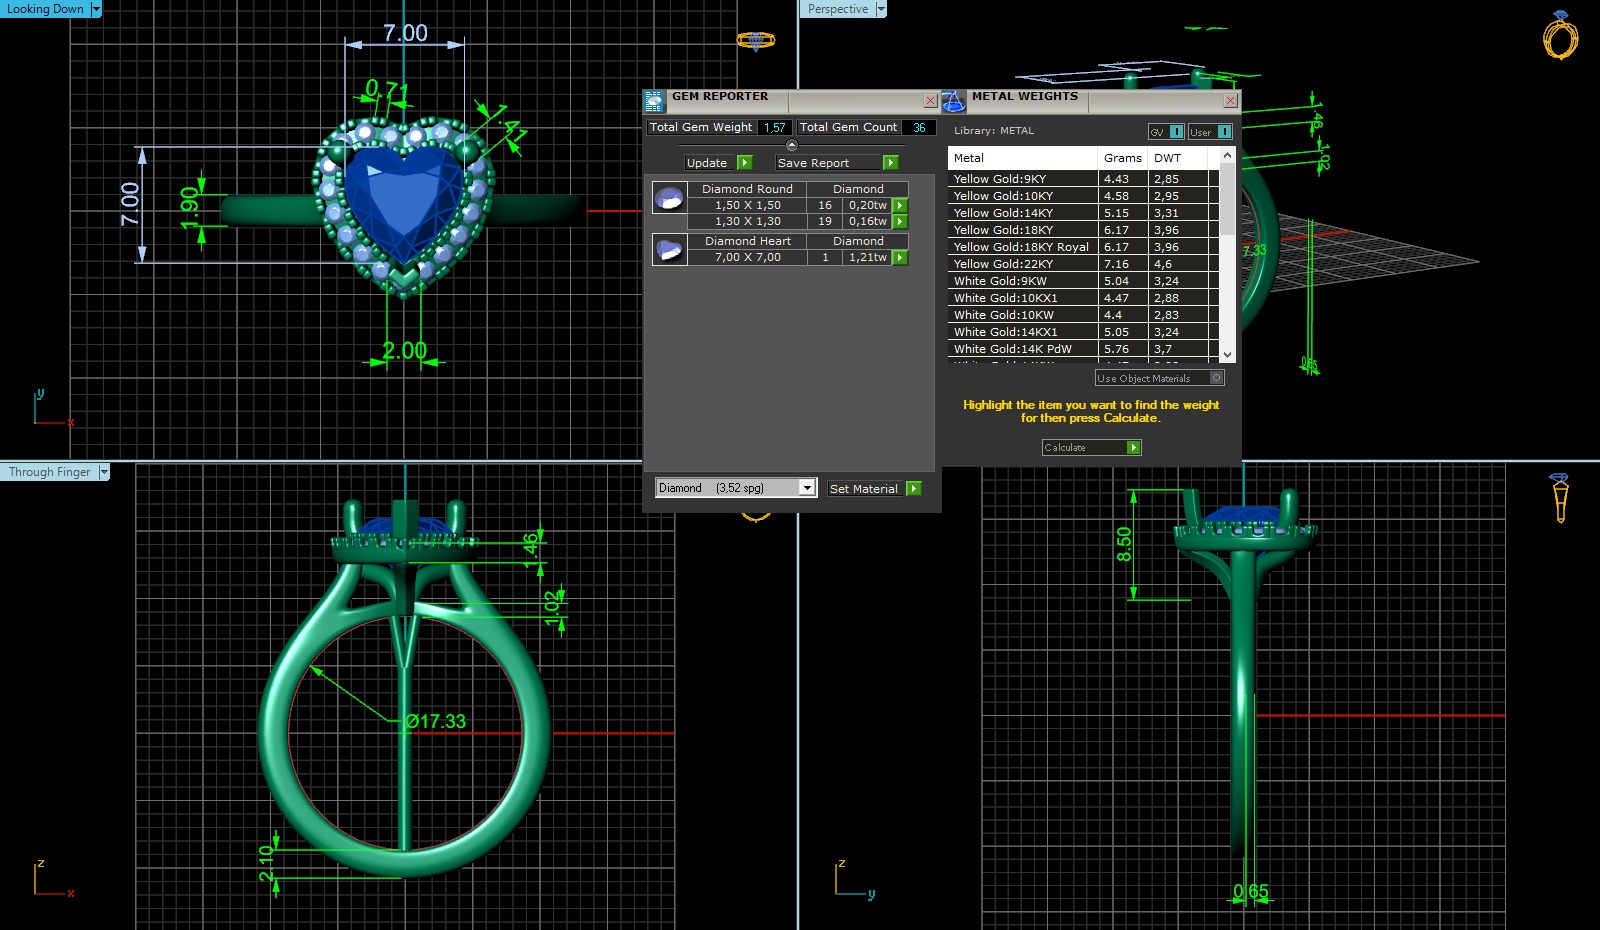Click the Calculate button
Image resolution: width=1600 pixels, height=930 pixels.
1091,448
